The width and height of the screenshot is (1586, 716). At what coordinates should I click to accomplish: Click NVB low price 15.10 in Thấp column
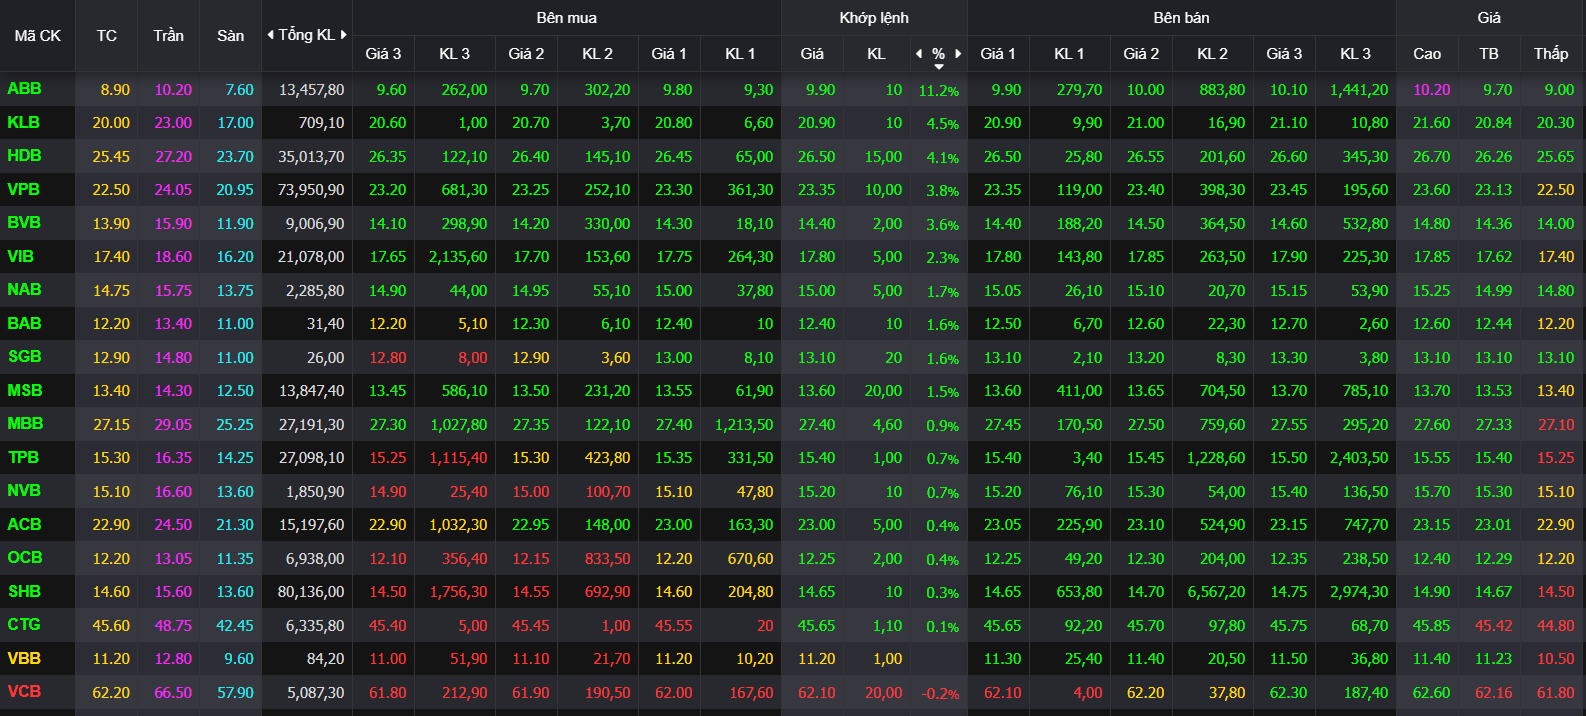tap(1555, 492)
